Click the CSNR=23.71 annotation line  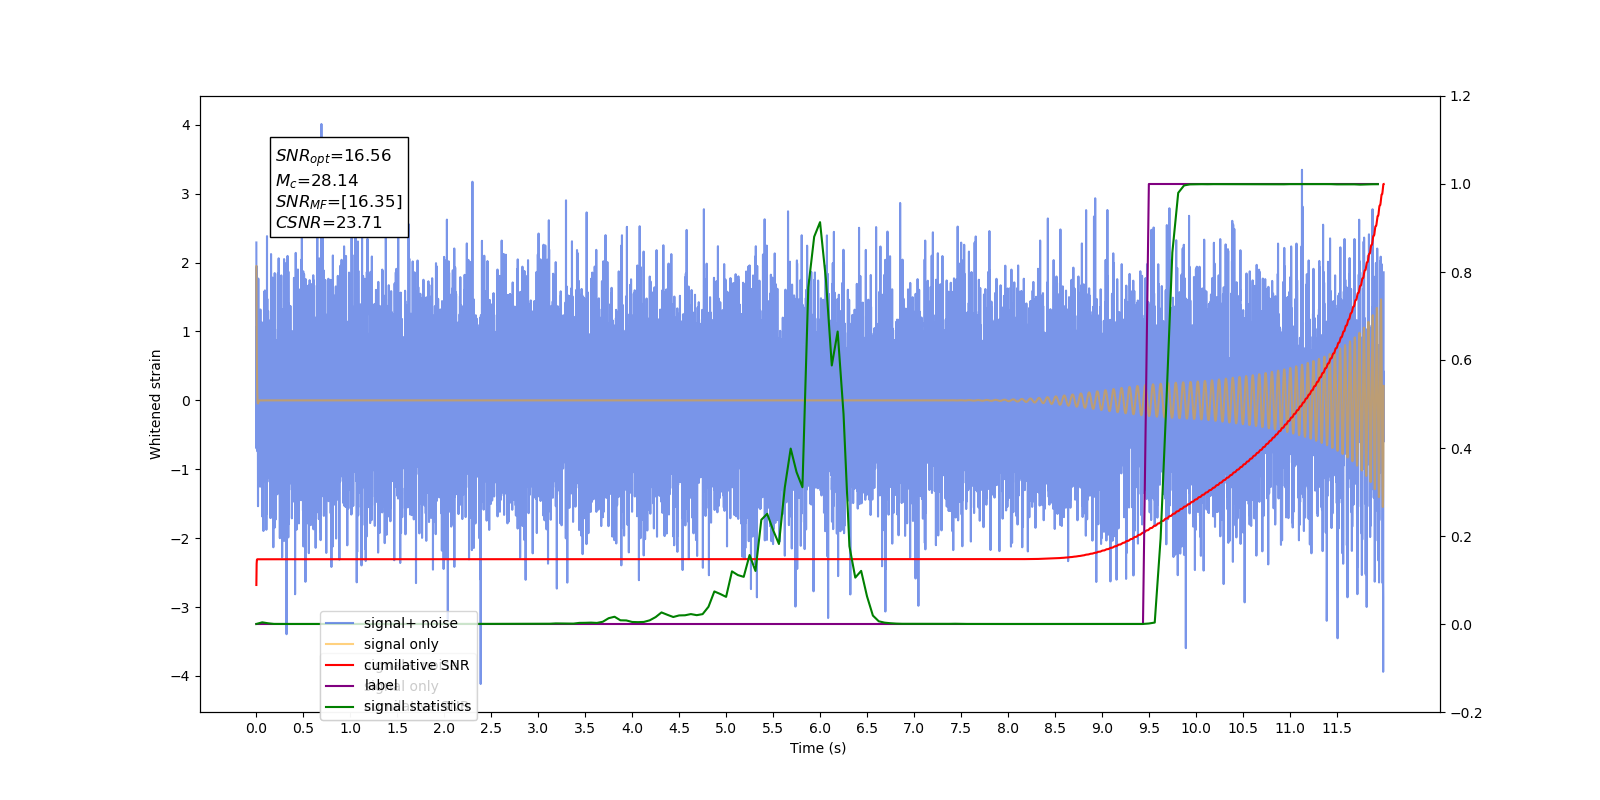(329, 222)
